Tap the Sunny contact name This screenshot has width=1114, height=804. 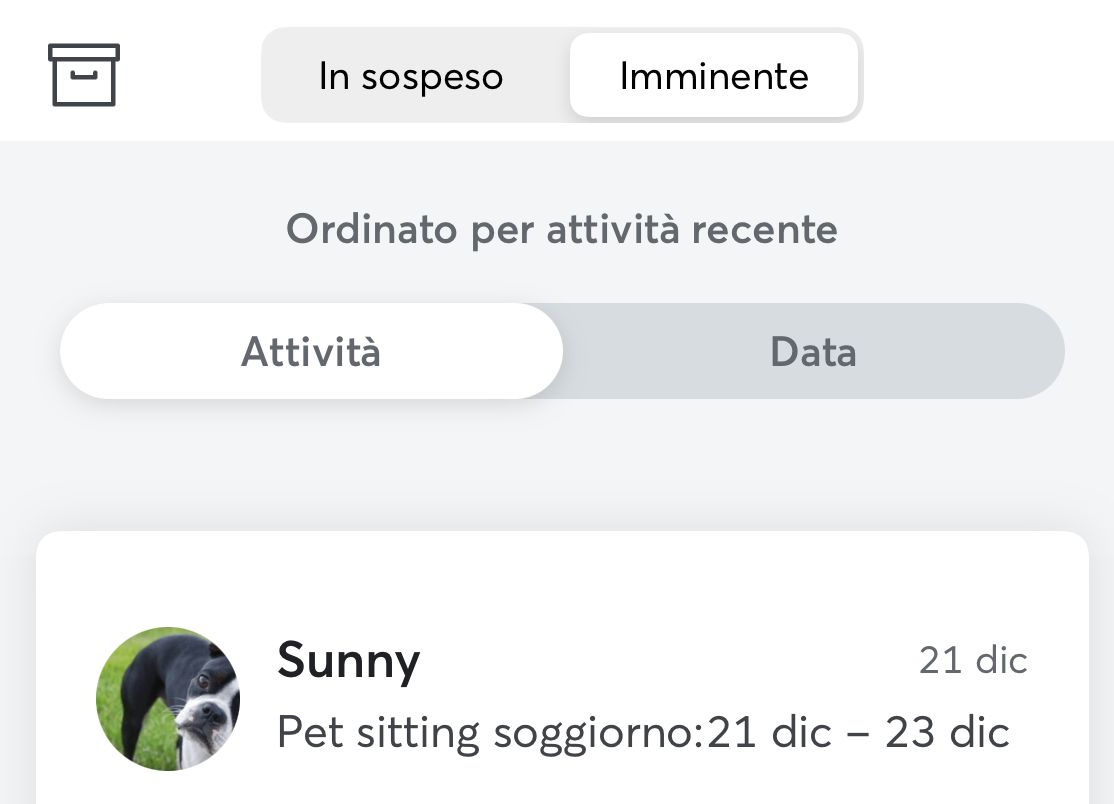[348, 660]
